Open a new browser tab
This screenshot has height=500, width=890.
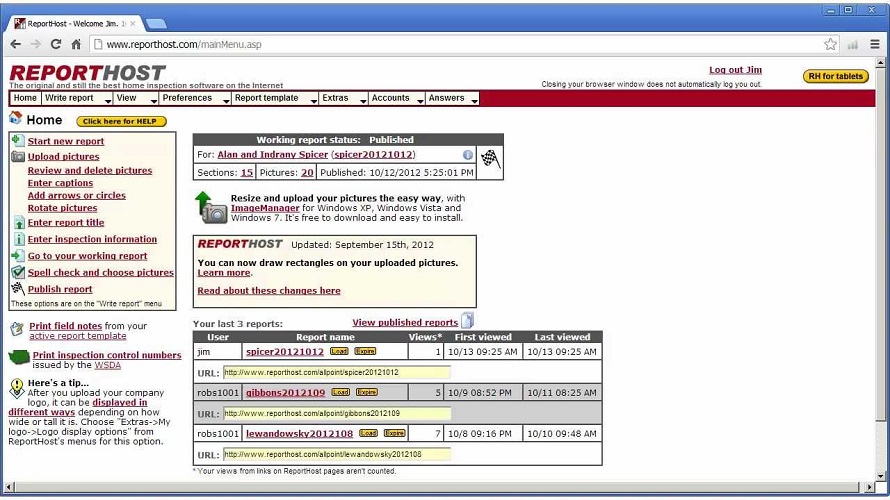tap(156, 24)
